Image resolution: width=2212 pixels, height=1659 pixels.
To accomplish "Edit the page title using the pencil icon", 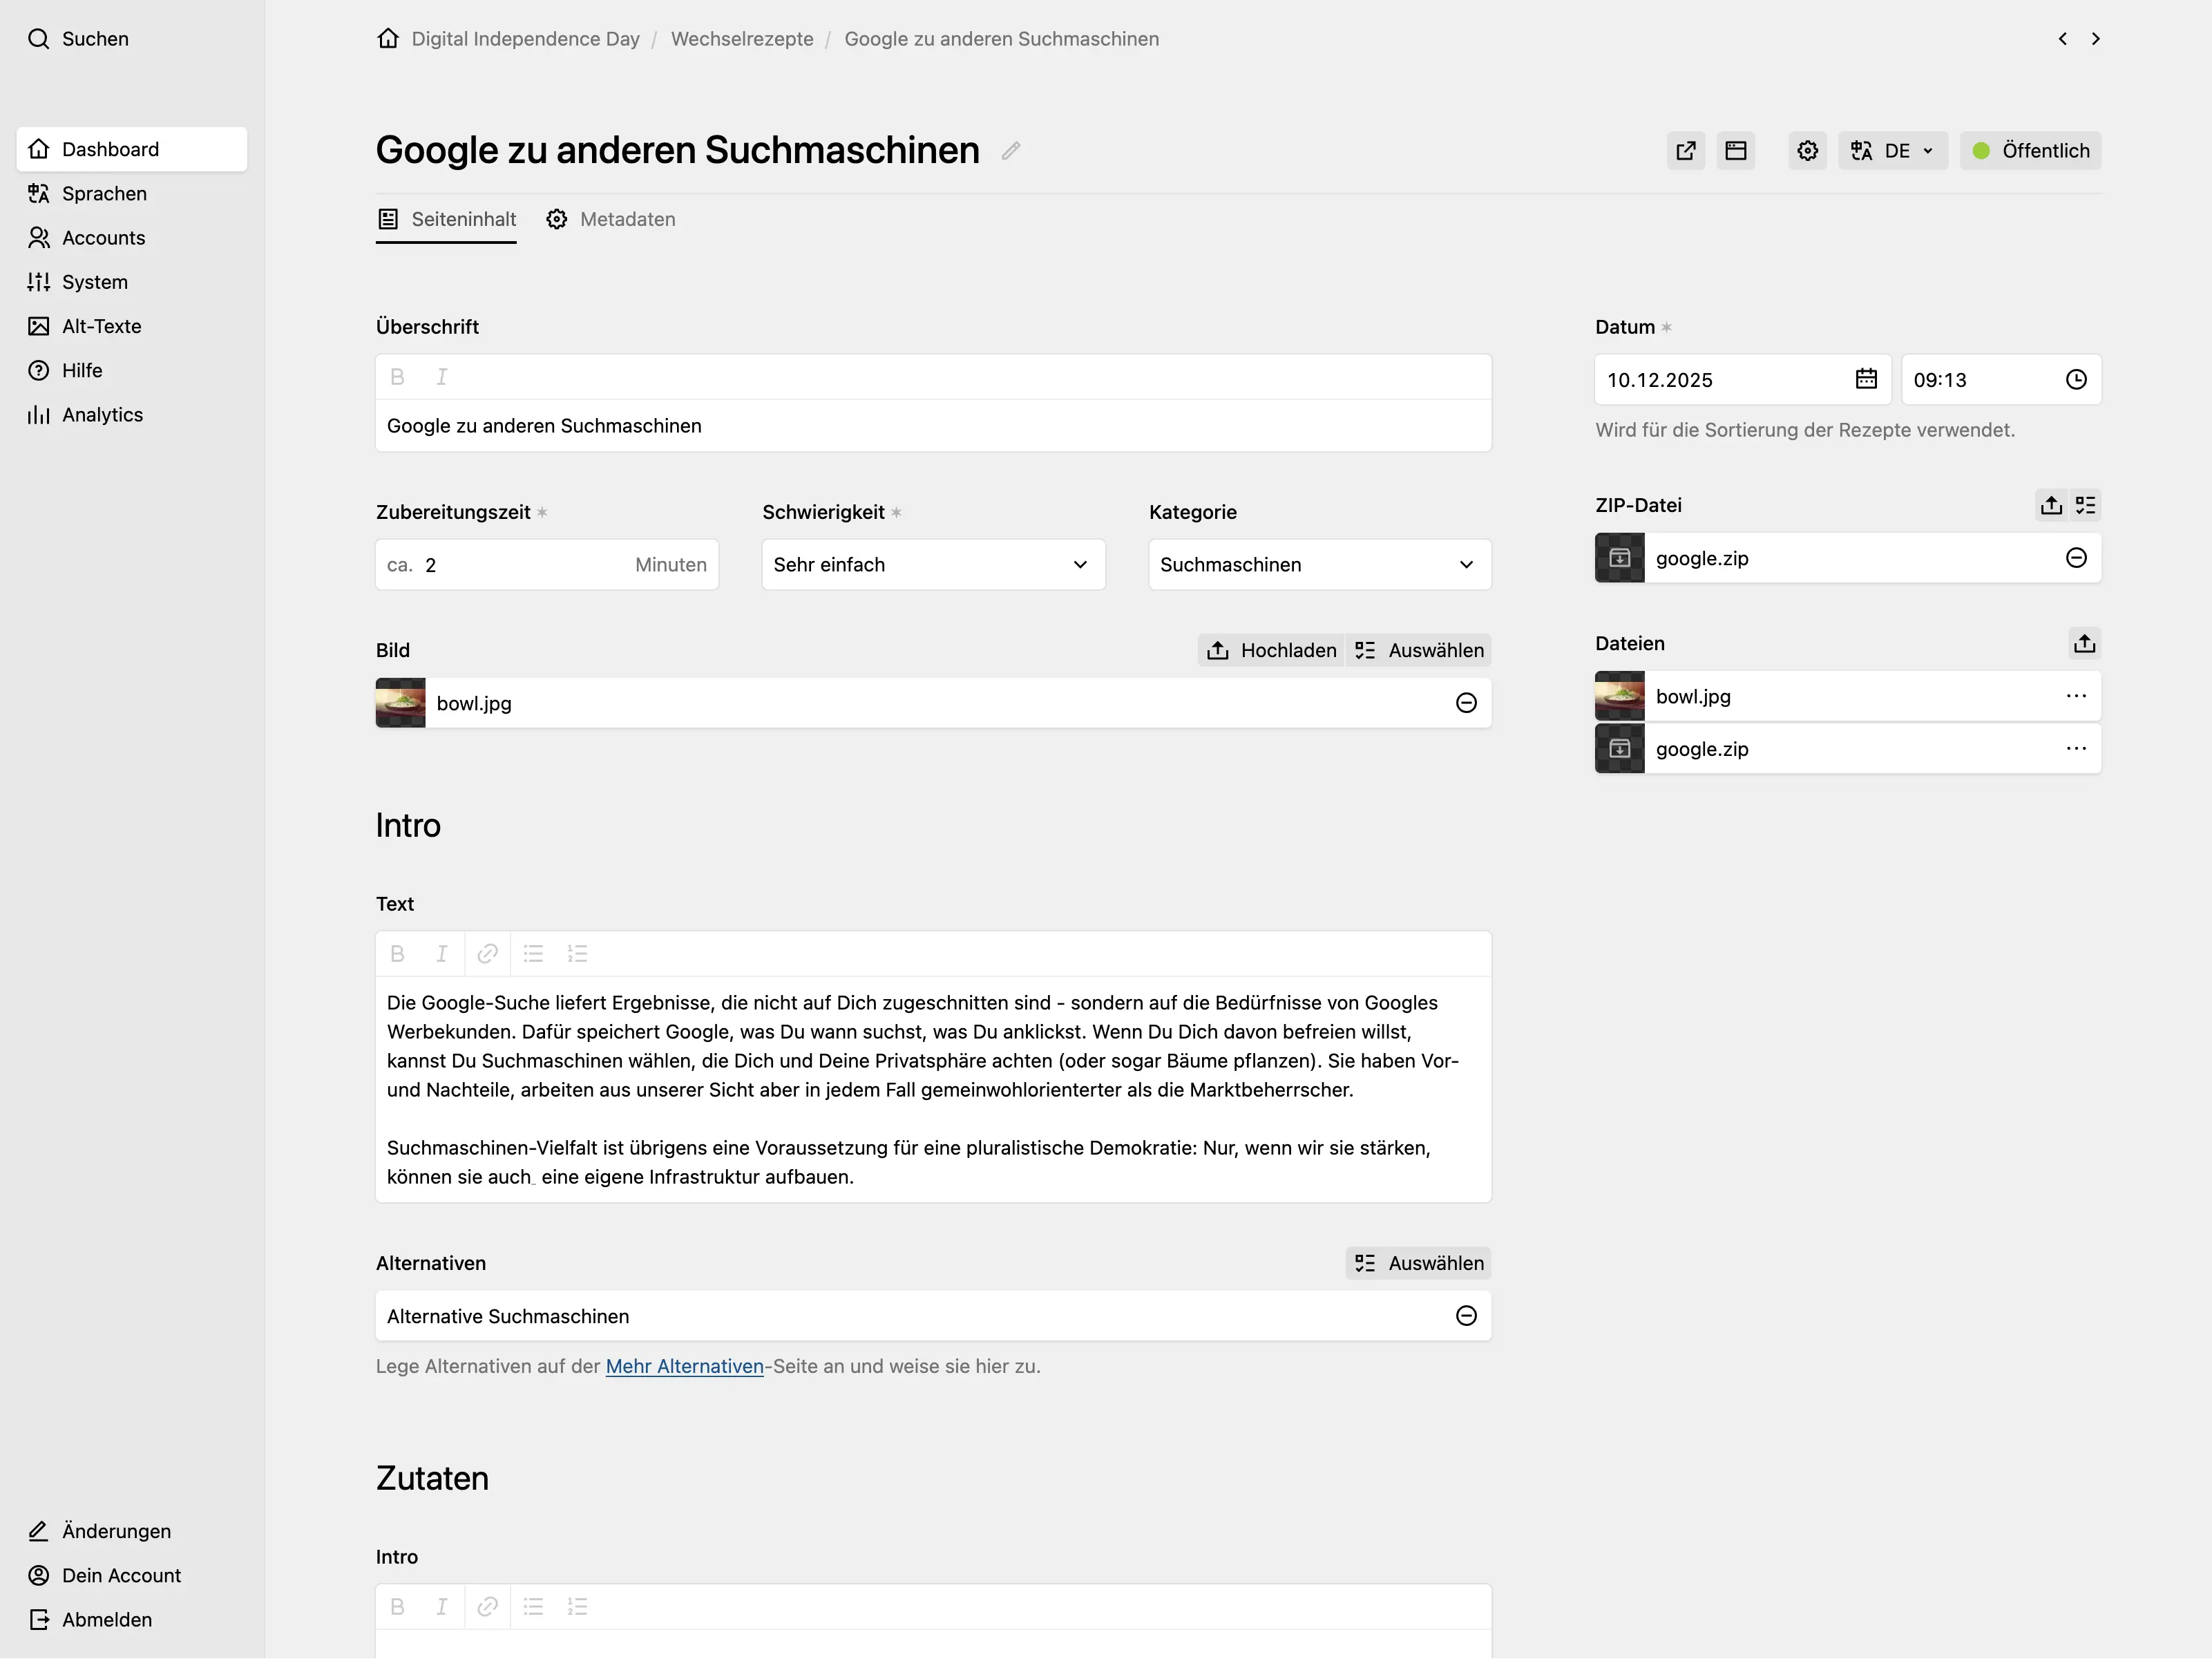I will tap(1010, 151).
